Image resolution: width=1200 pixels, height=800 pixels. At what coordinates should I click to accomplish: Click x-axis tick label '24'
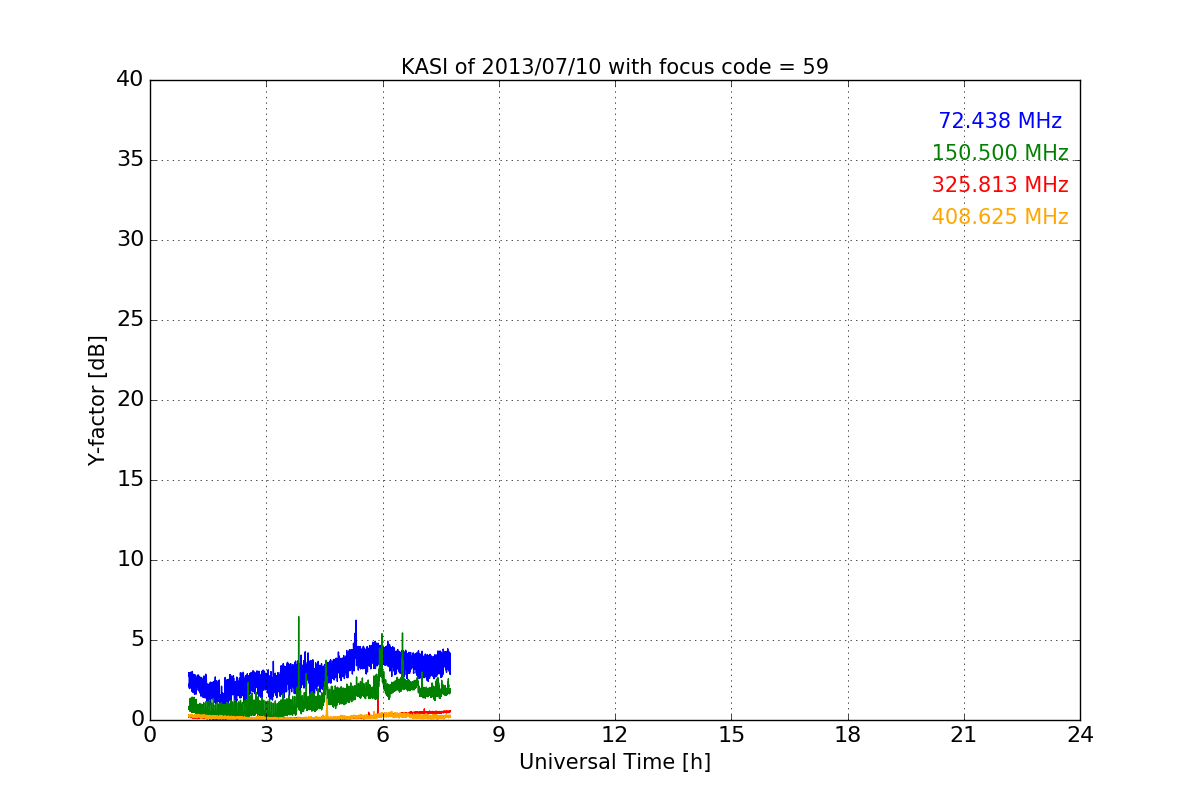coord(1080,735)
